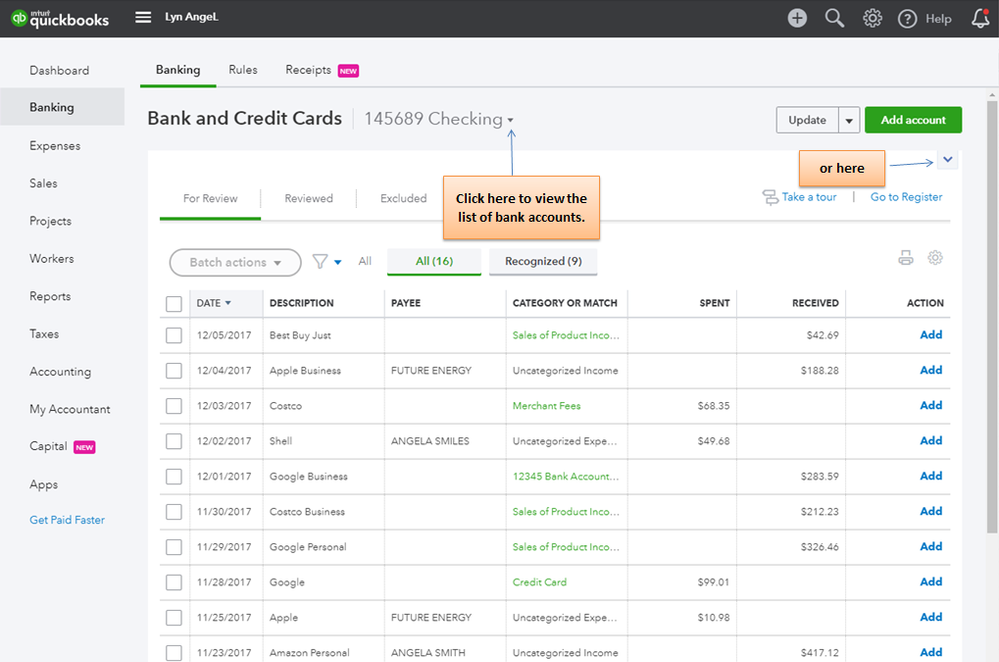Switch to the Rules tab
Screen dimensions: 999x662
[x=243, y=70]
